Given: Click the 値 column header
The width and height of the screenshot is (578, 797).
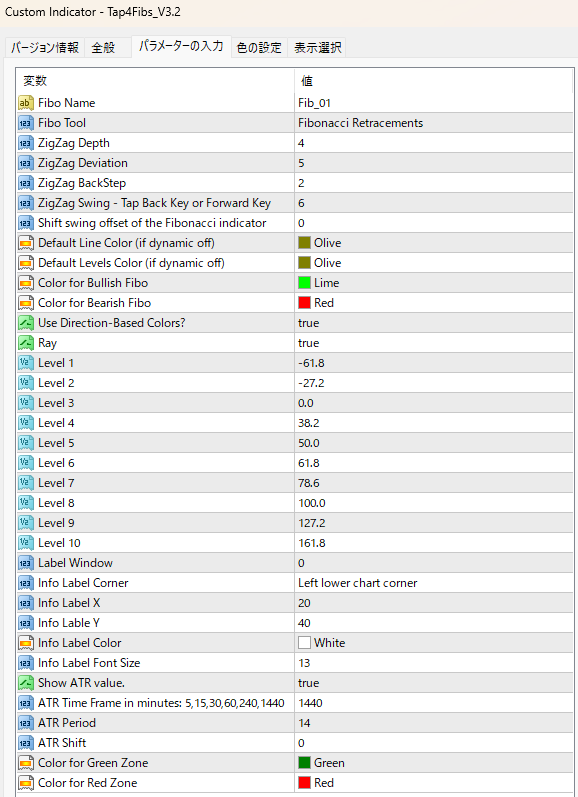Looking at the screenshot, I should coord(307,81).
